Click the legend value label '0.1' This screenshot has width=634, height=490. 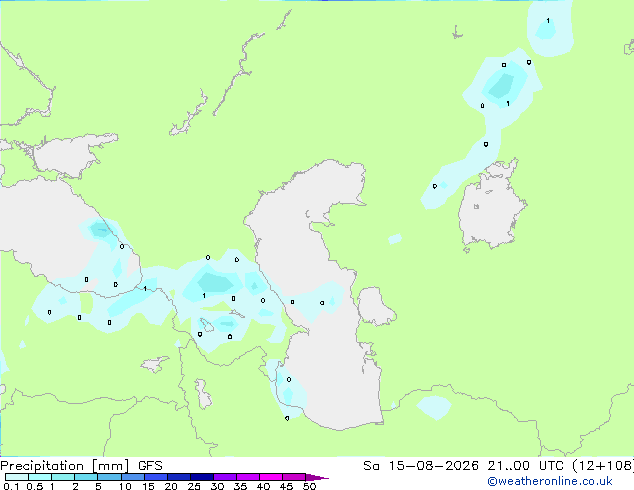coord(12,486)
